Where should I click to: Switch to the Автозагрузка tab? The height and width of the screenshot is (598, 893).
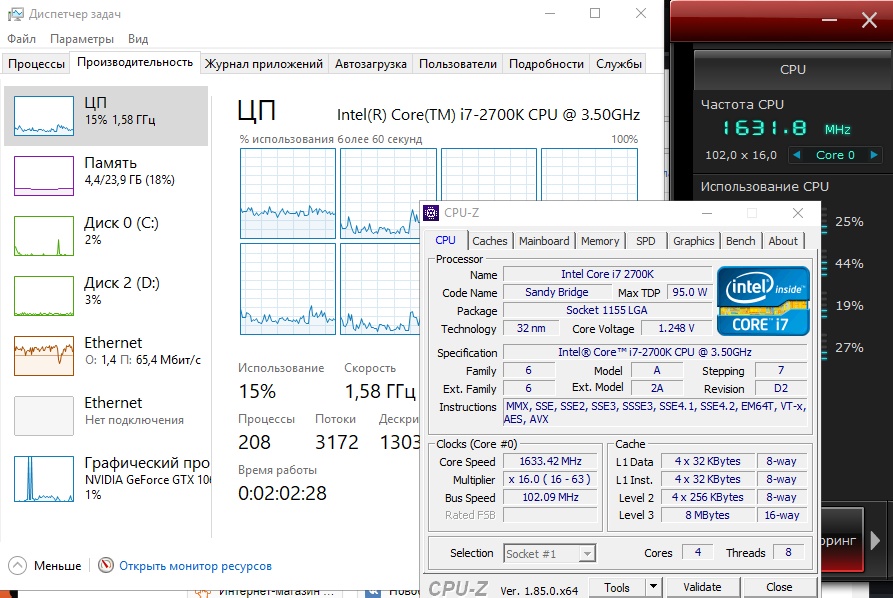pyautogui.click(x=371, y=64)
